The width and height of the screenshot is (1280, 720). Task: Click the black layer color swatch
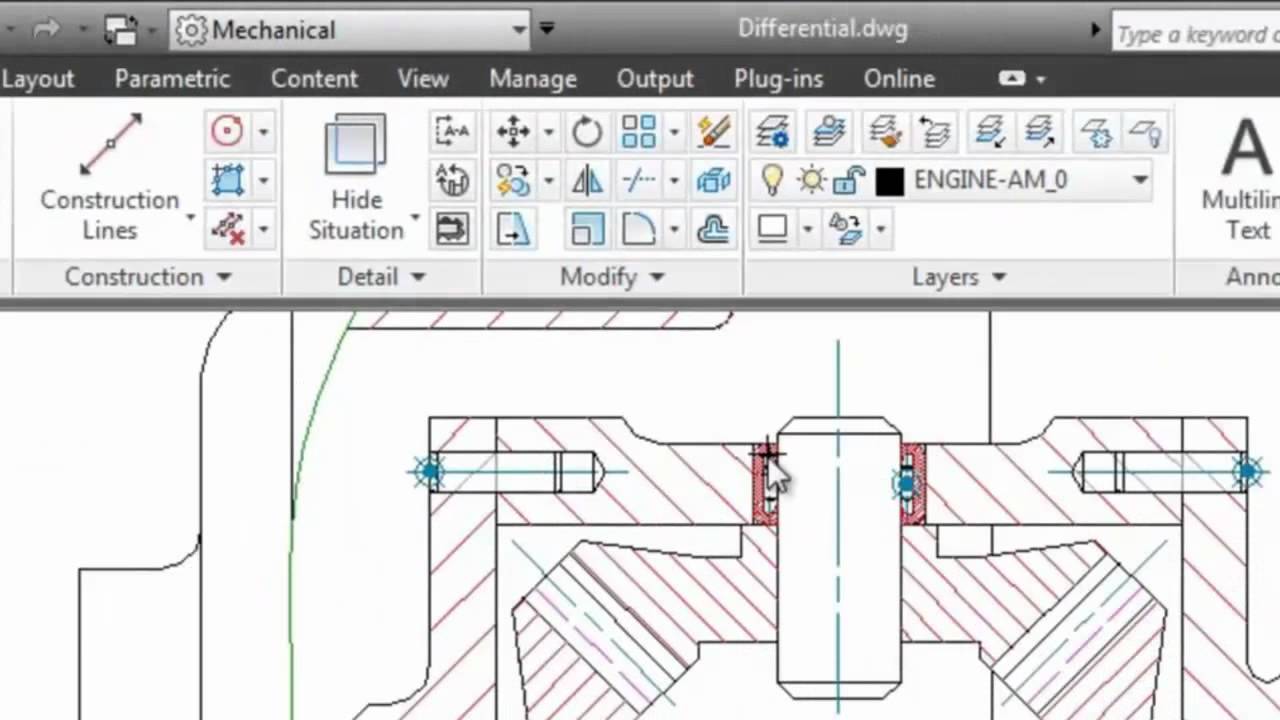[890, 181]
